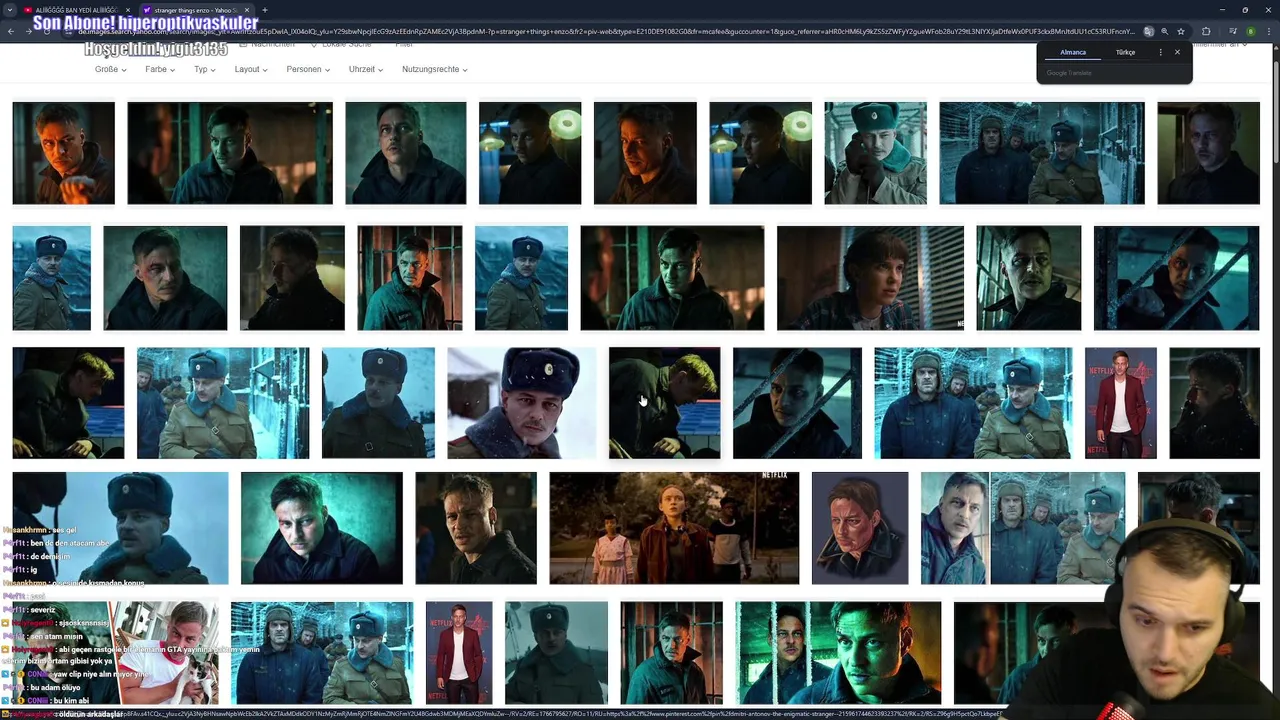Open a new browser tab
Viewport: 1280px width, 720px height.
(265, 10)
